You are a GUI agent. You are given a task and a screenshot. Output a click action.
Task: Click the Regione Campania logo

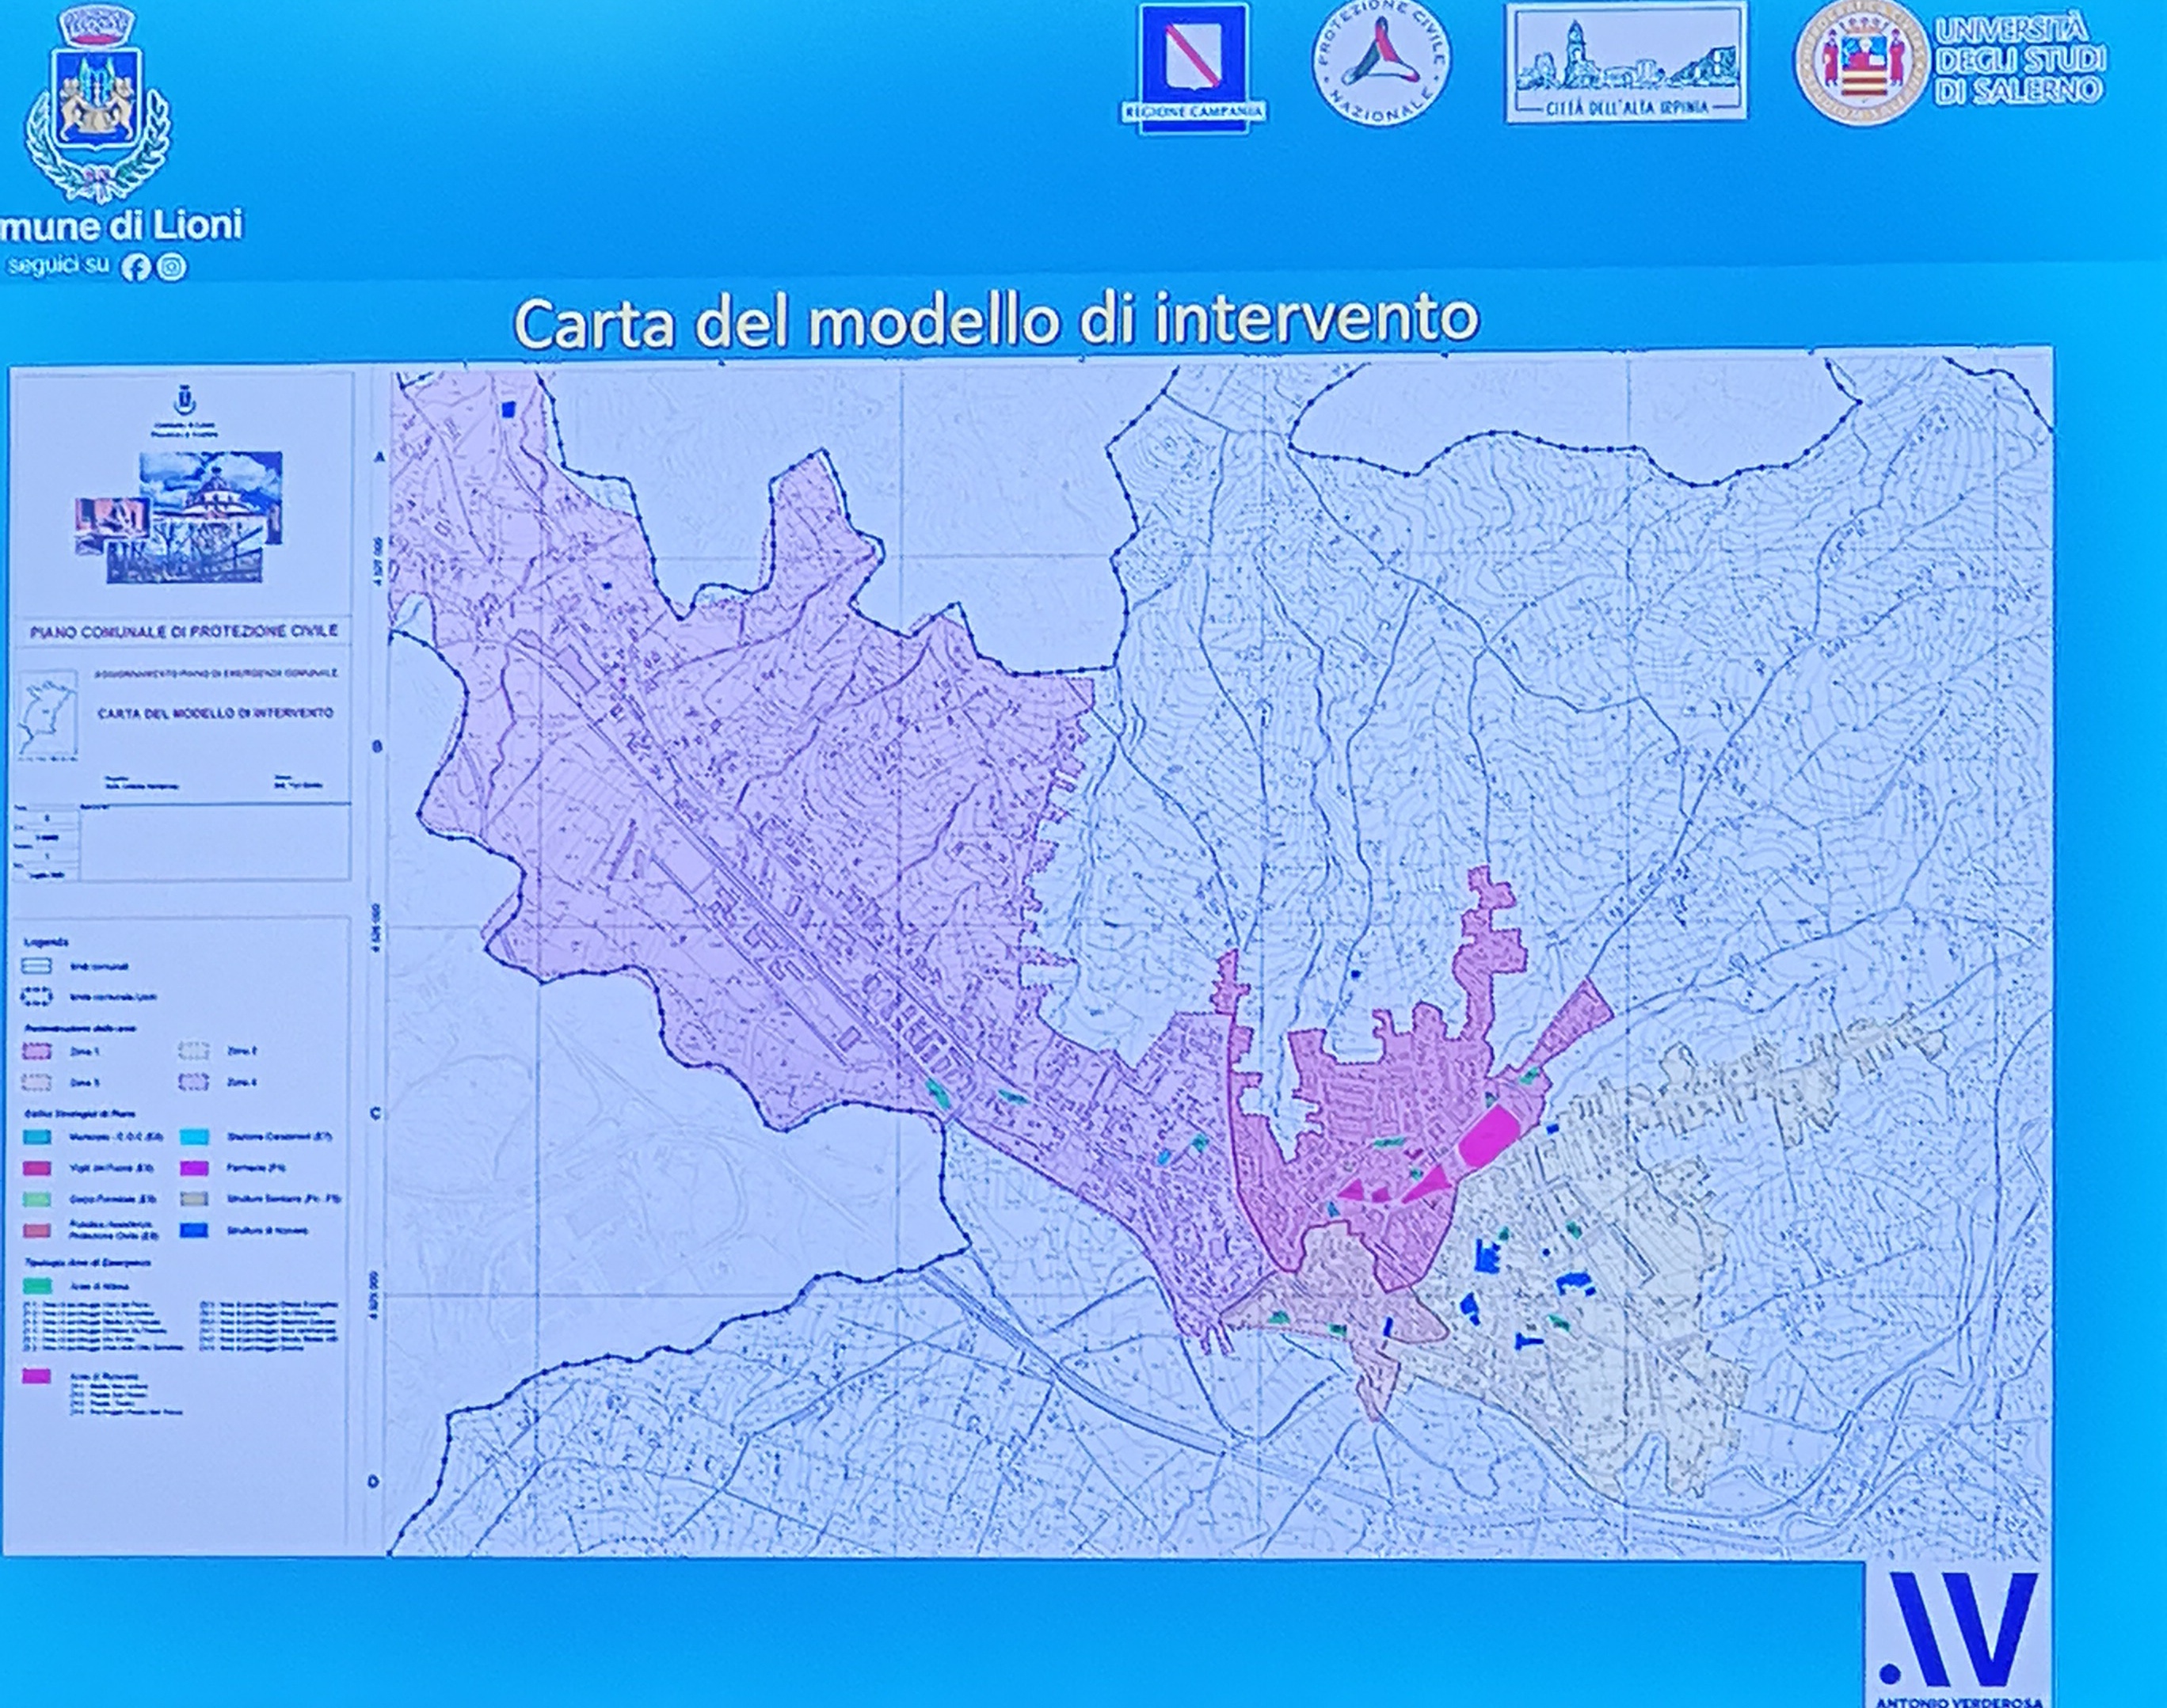pyautogui.click(x=1192, y=64)
